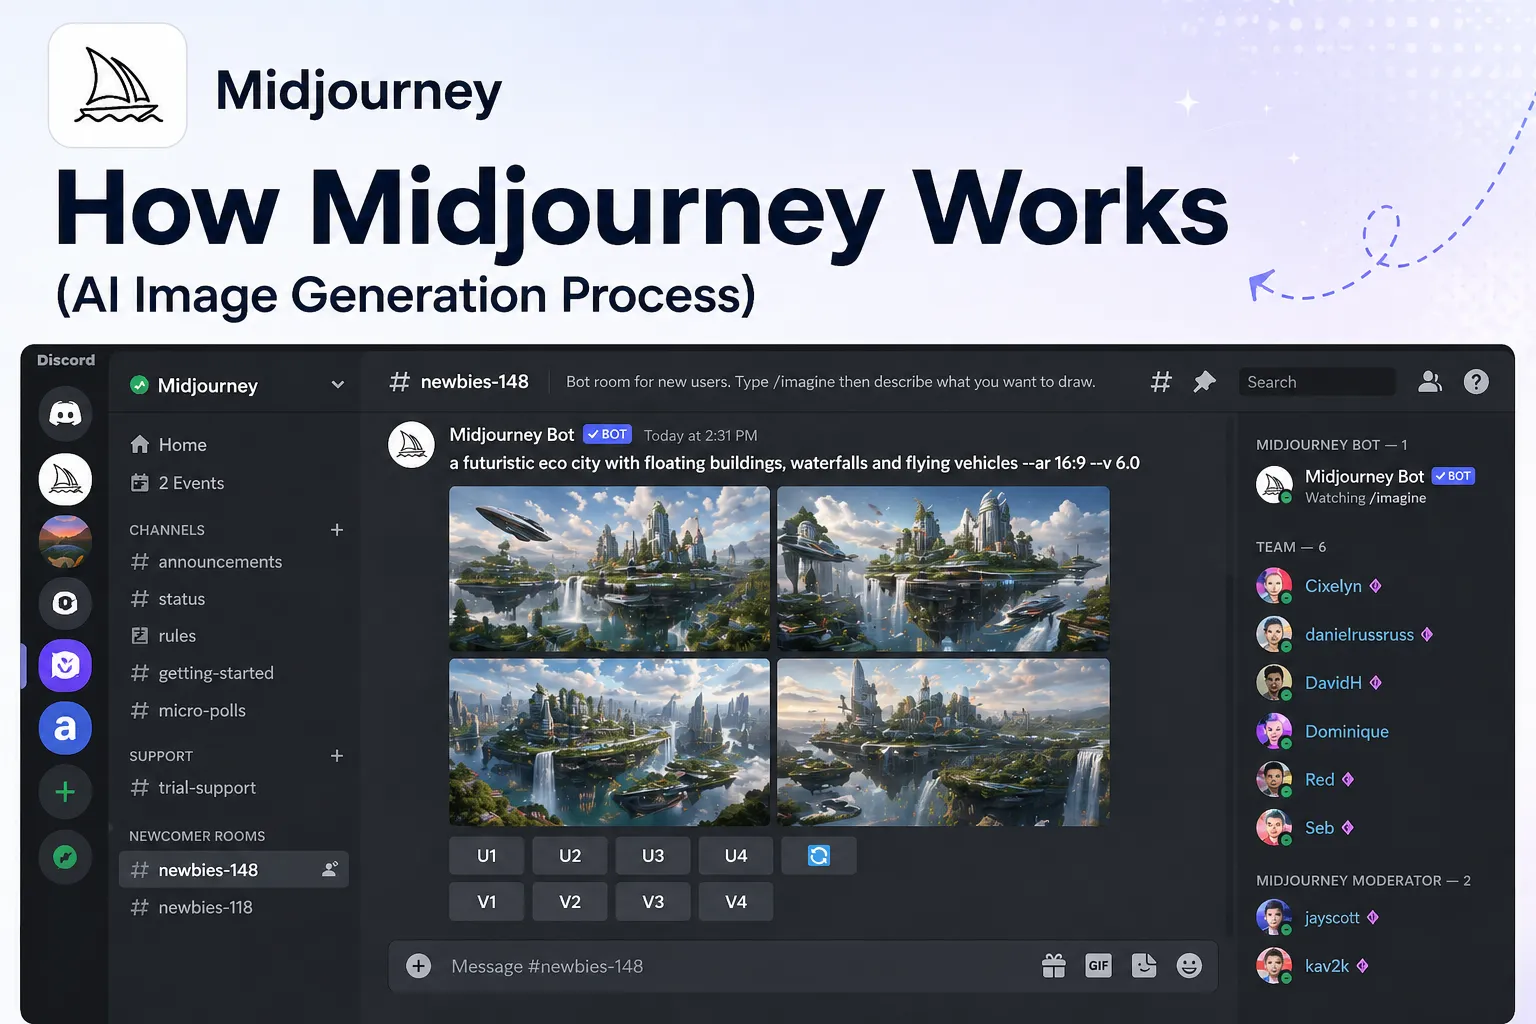The width and height of the screenshot is (1536, 1024).
Task: Open top-right generated city image
Action: tap(943, 568)
